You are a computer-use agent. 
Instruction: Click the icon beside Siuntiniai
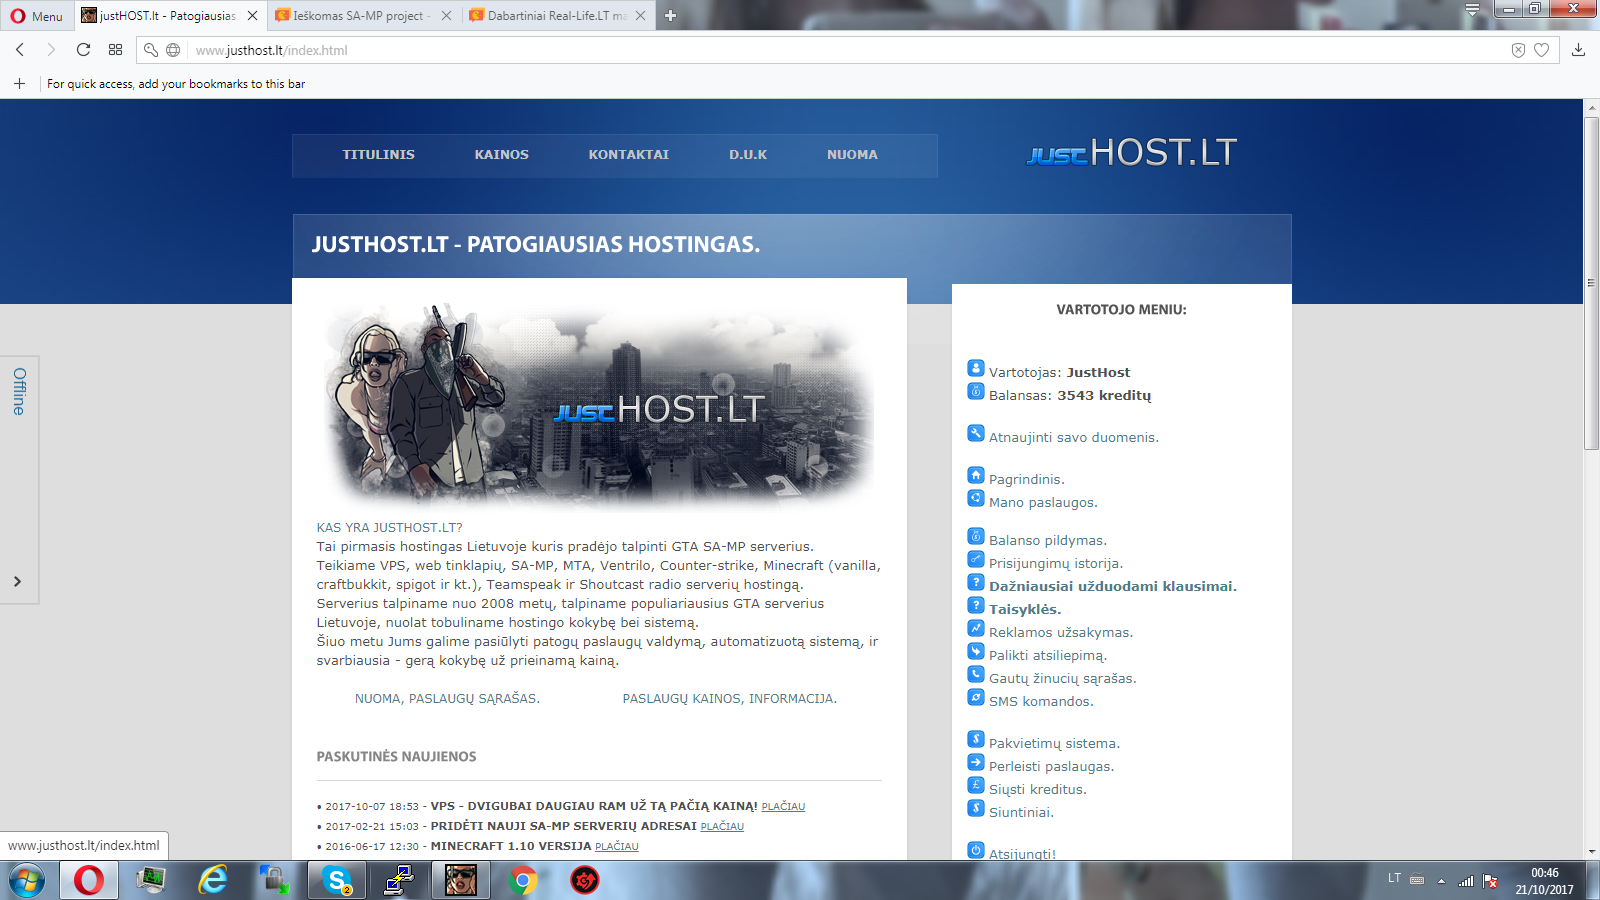976,808
